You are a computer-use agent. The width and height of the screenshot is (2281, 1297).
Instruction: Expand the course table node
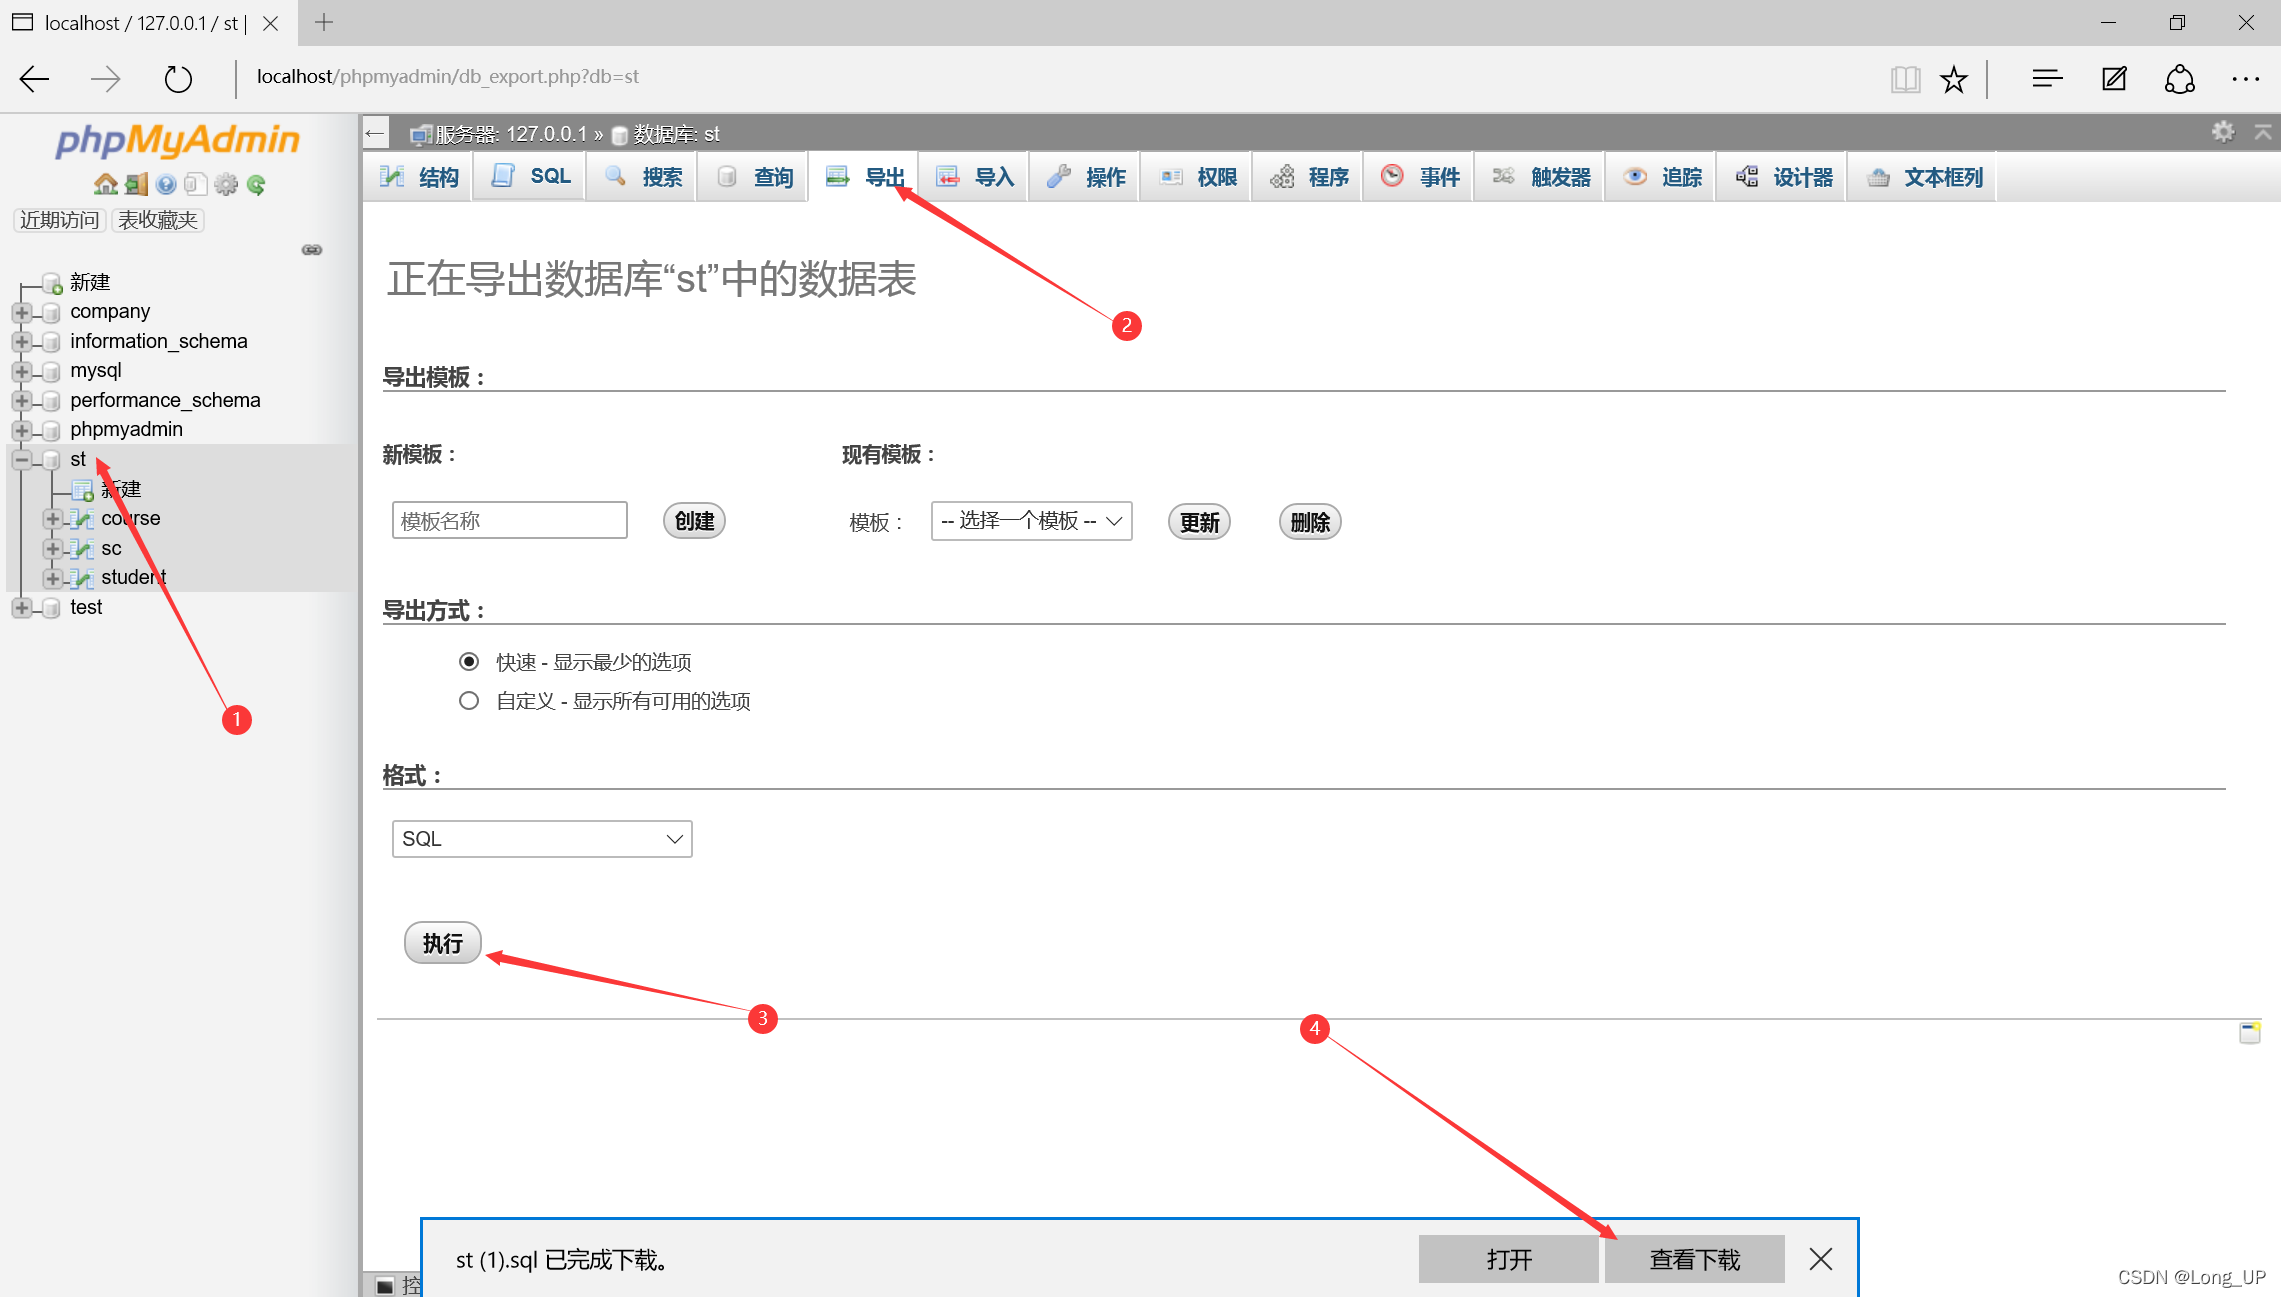pos(52,519)
